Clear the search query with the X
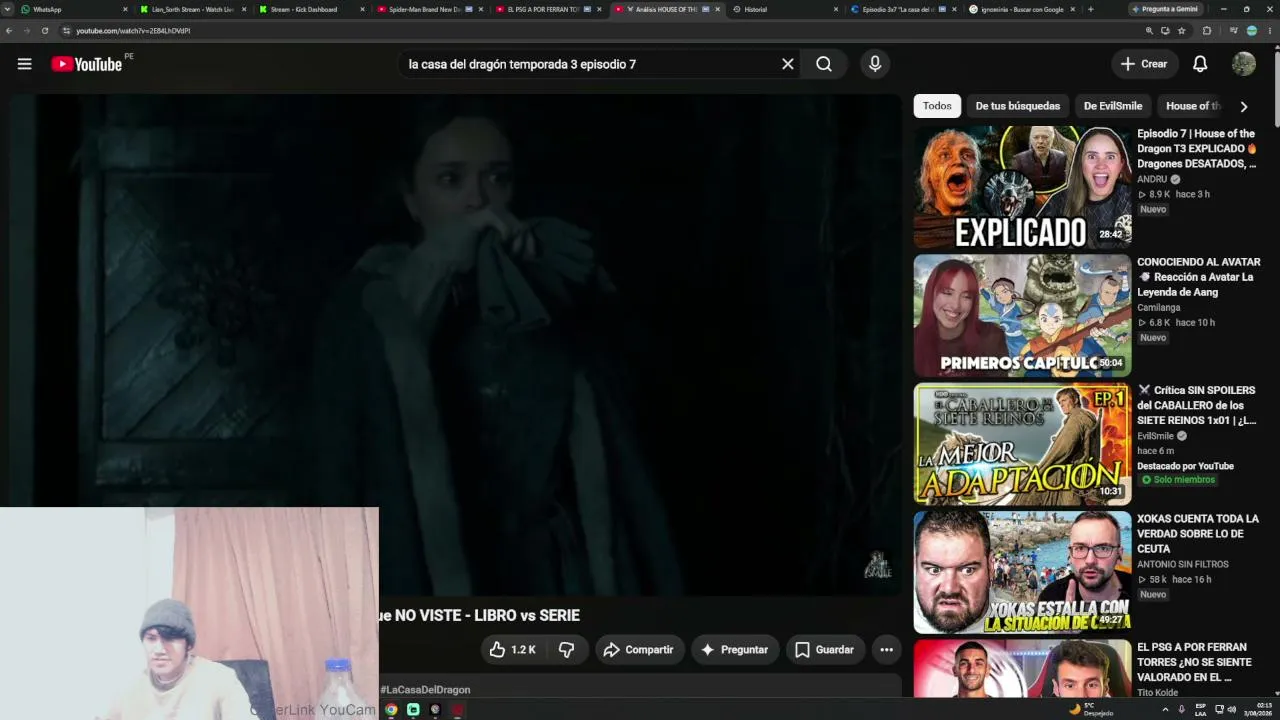The width and height of the screenshot is (1280, 720). pyautogui.click(x=788, y=64)
